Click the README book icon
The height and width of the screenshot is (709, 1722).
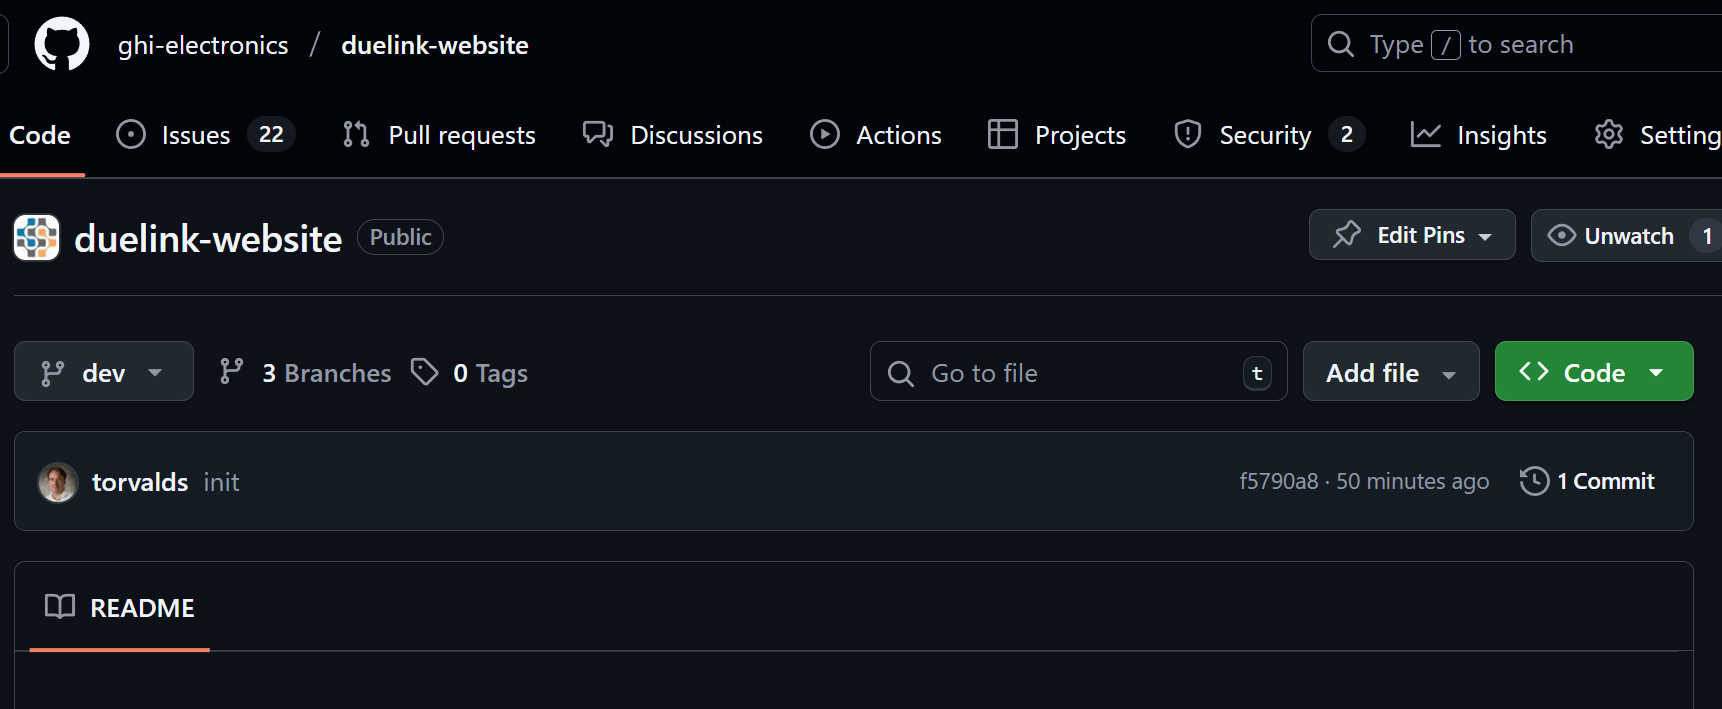tap(60, 607)
